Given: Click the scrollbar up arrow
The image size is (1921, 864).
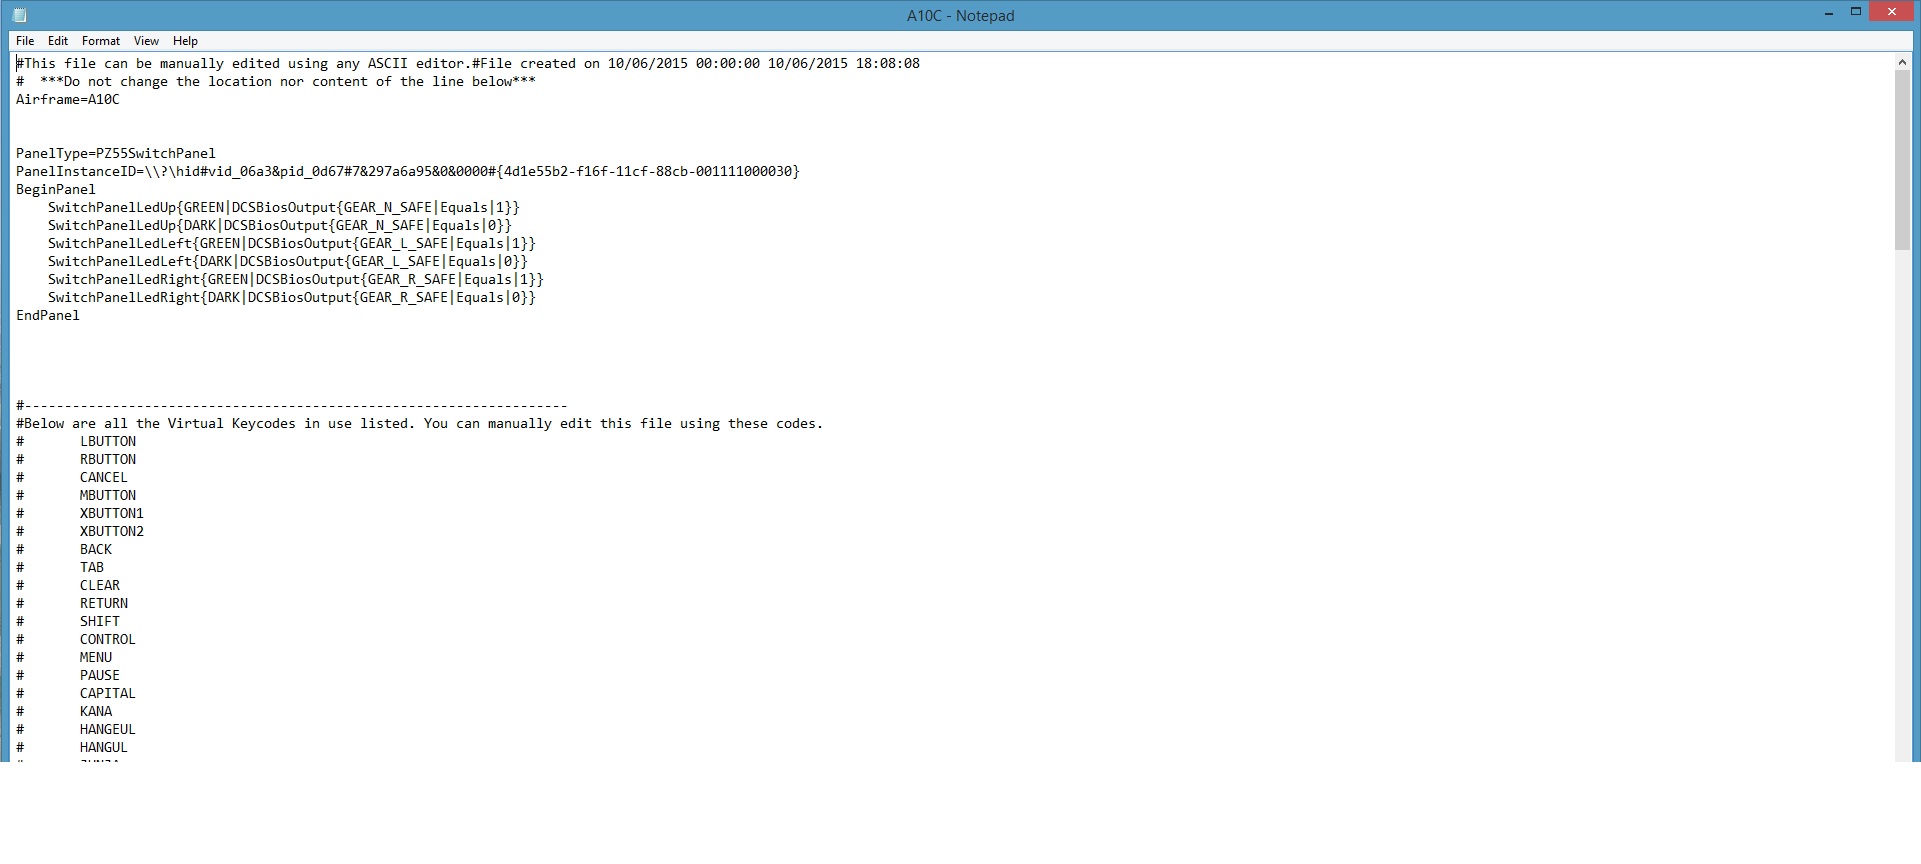Looking at the screenshot, I should click(1902, 62).
